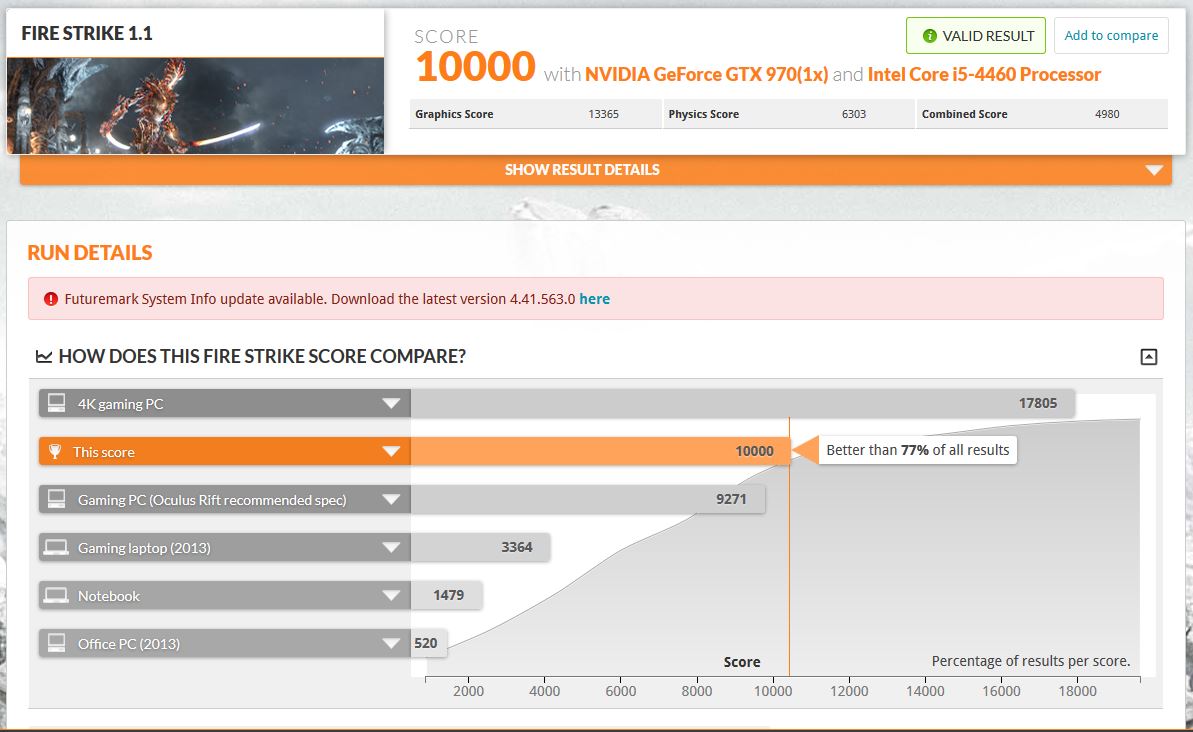Expand the Office PC (2013) dropdown arrow
The image size is (1193, 732).
(391, 643)
